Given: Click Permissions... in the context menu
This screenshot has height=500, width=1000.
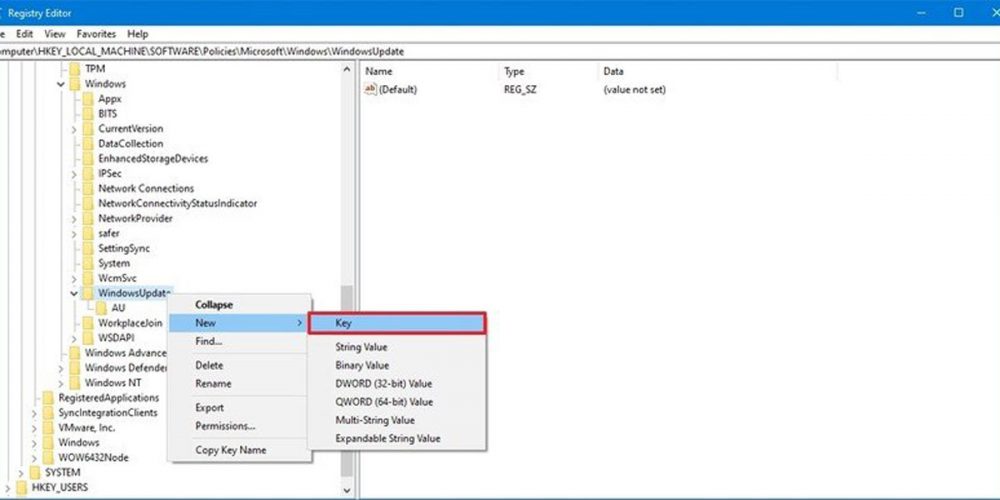Looking at the screenshot, I should pos(225,426).
